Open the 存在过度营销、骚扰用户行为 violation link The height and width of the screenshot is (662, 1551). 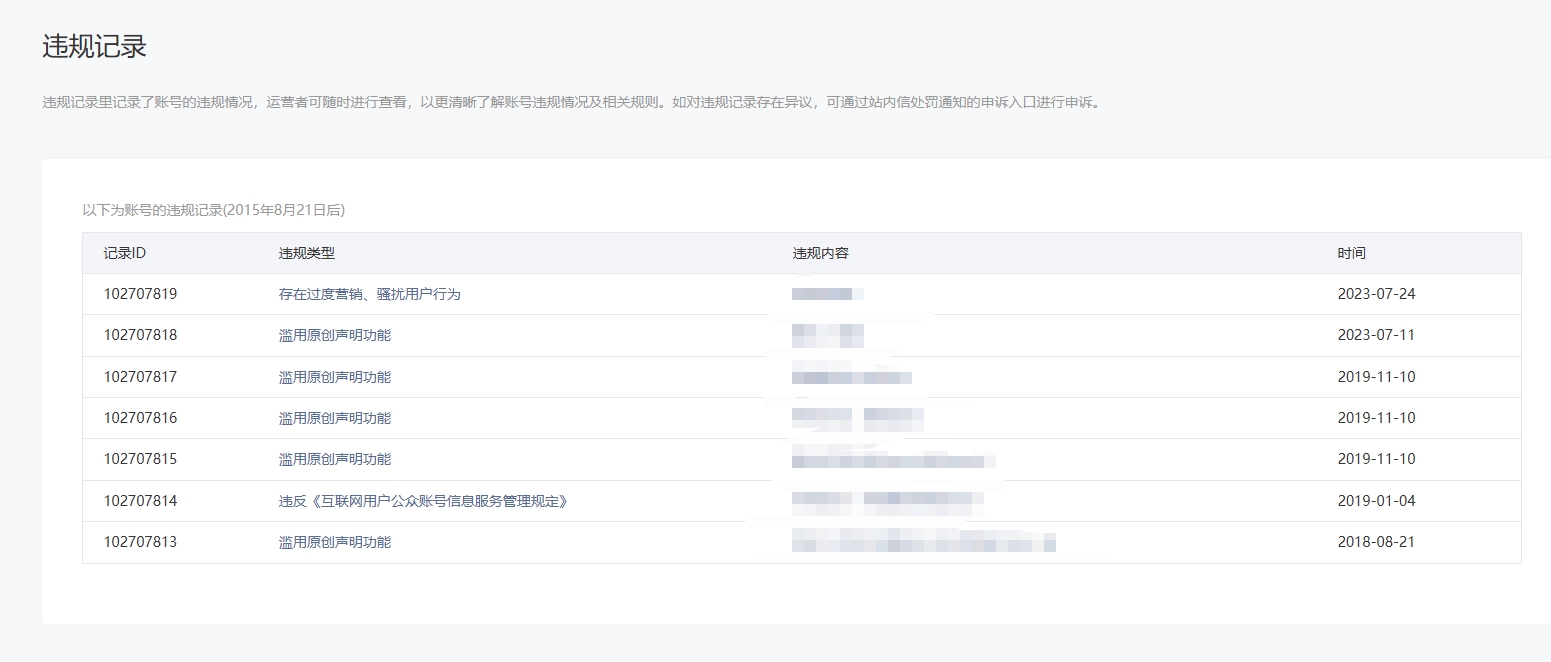coord(369,294)
